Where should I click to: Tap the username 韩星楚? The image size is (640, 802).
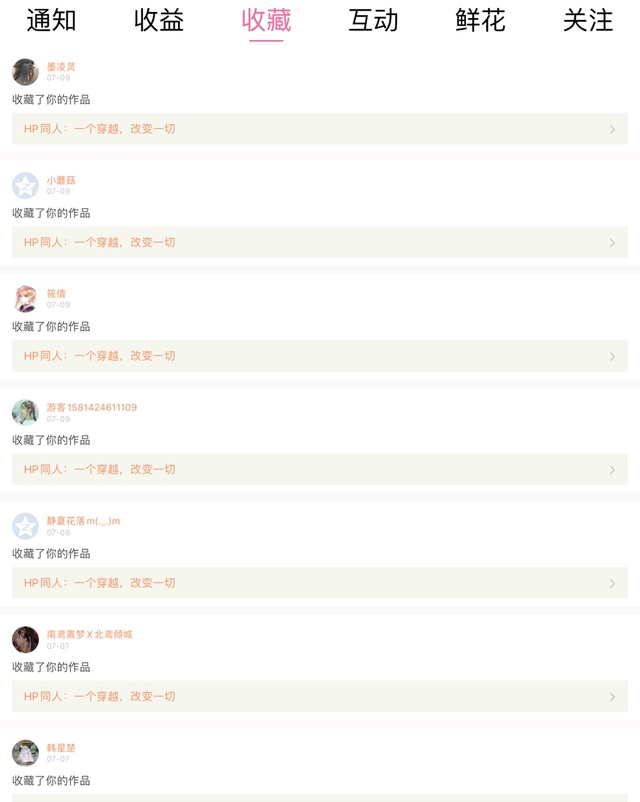point(61,748)
